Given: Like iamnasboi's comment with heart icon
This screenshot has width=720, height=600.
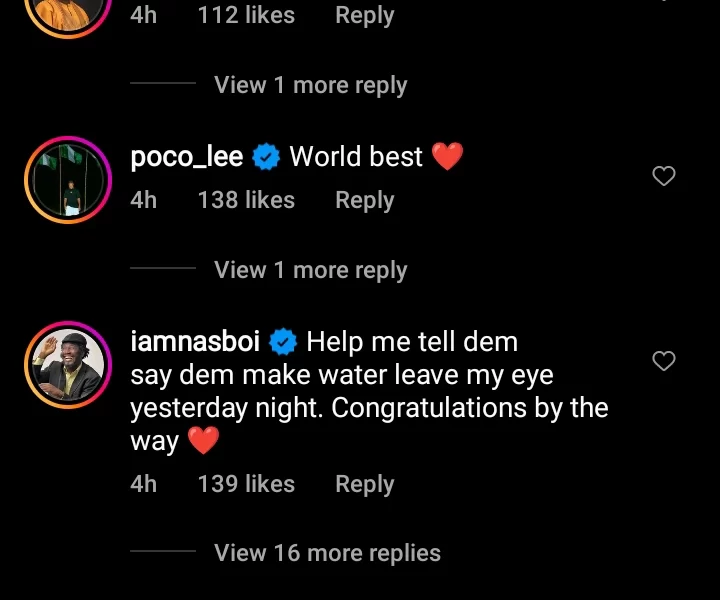Looking at the screenshot, I should [x=664, y=361].
